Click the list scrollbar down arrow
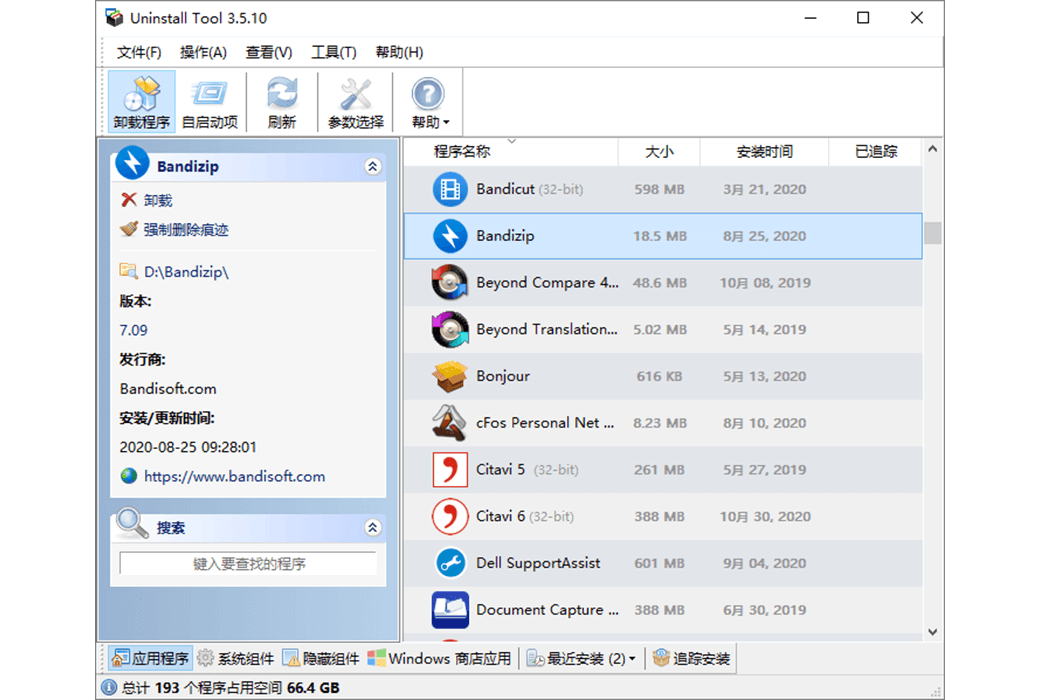Screen dimensions: 1040x700 point(933,632)
